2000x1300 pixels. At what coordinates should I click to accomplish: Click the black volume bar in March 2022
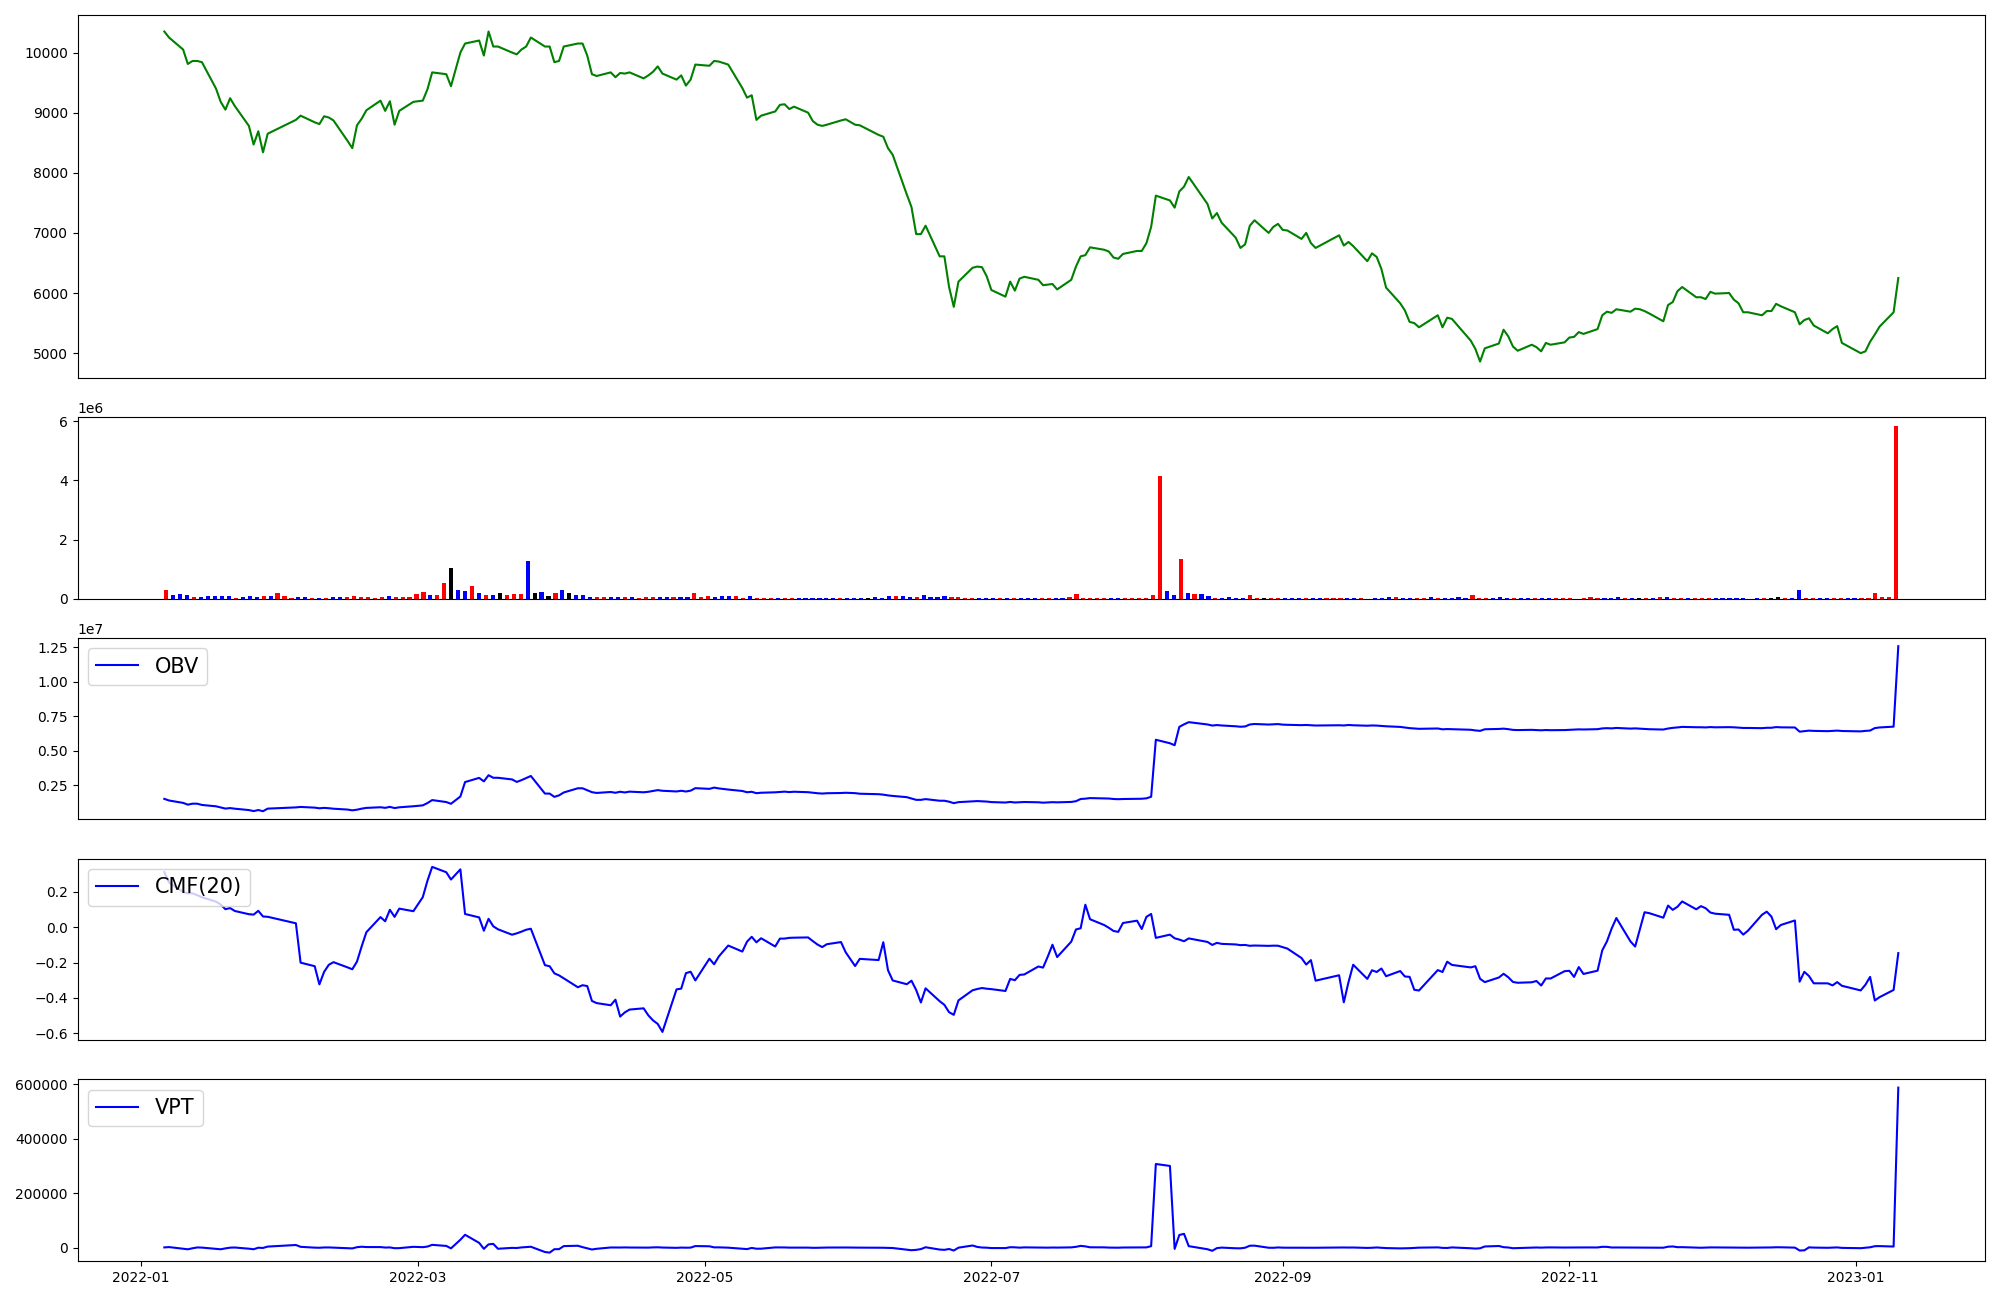point(451,583)
